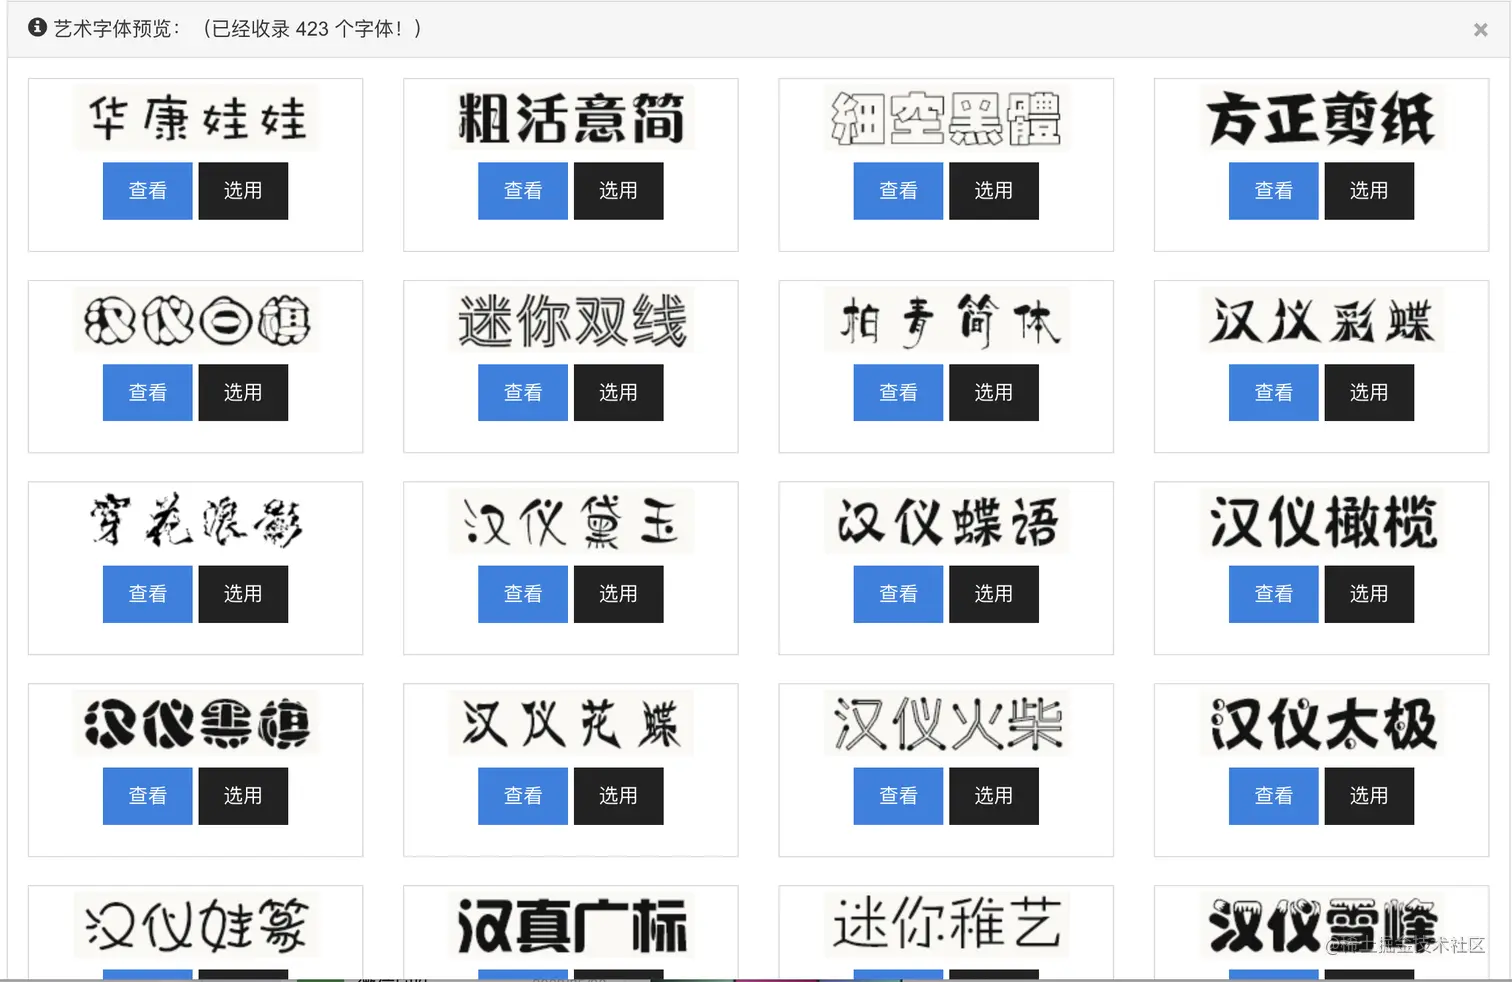
Task: Click the 細空黑體 hollow font thumbnail
Action: (x=947, y=118)
